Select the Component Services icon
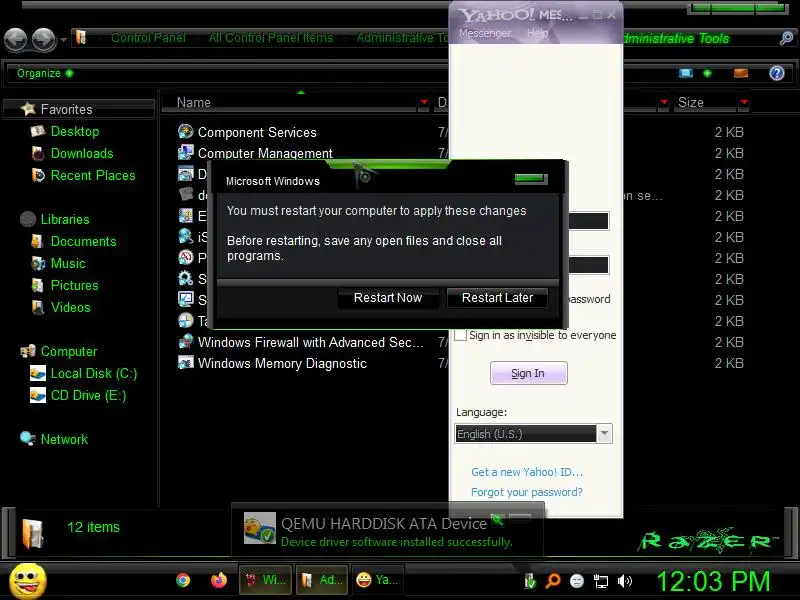800x600 pixels. (186, 132)
